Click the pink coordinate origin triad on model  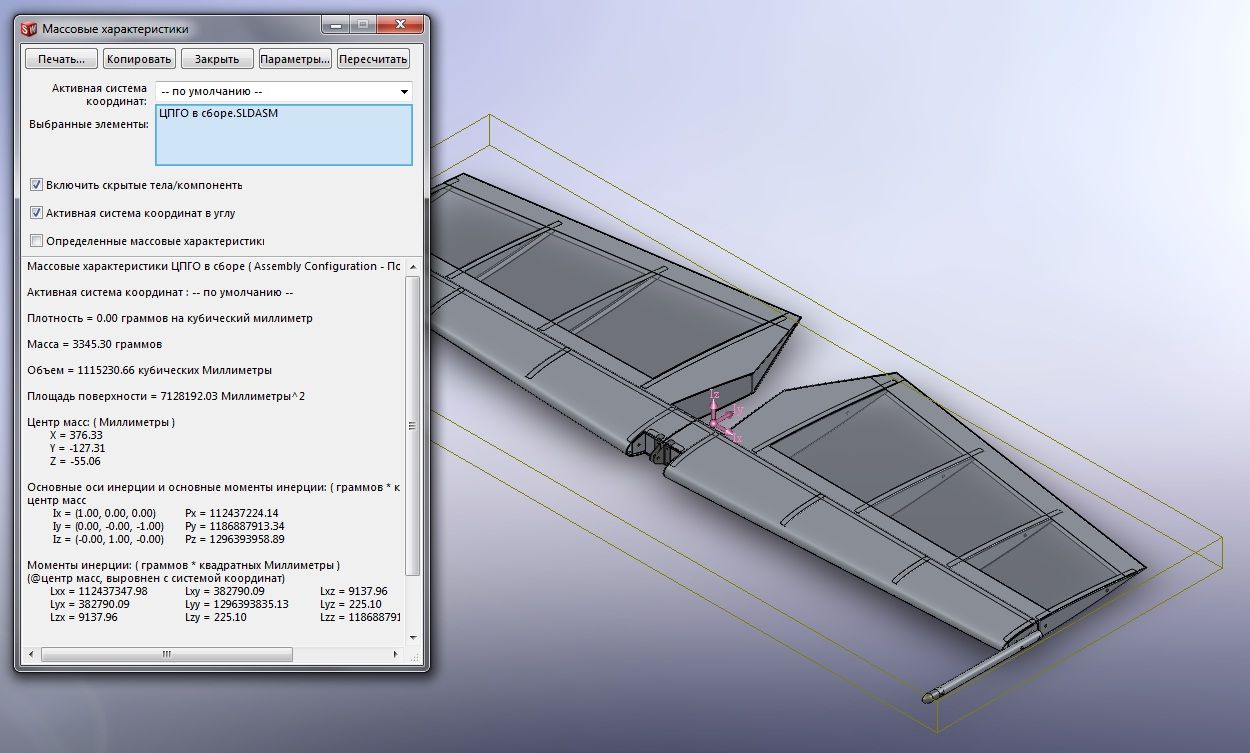click(714, 423)
